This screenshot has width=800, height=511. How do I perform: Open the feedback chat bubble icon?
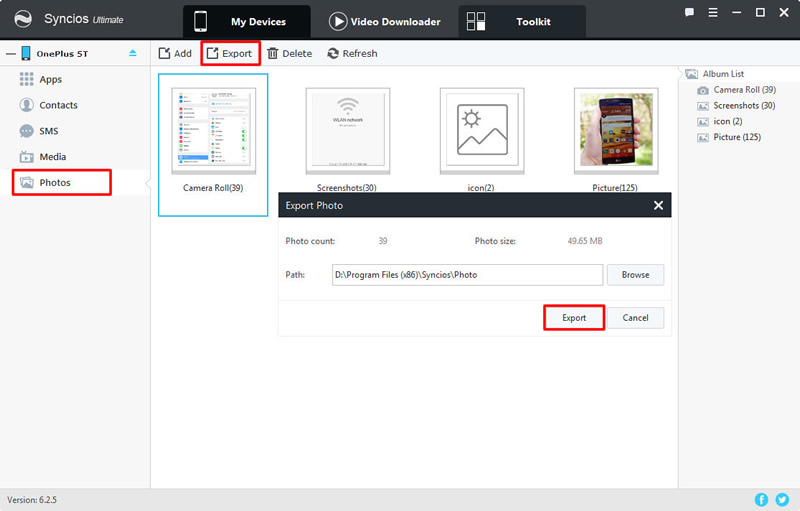[x=689, y=13]
